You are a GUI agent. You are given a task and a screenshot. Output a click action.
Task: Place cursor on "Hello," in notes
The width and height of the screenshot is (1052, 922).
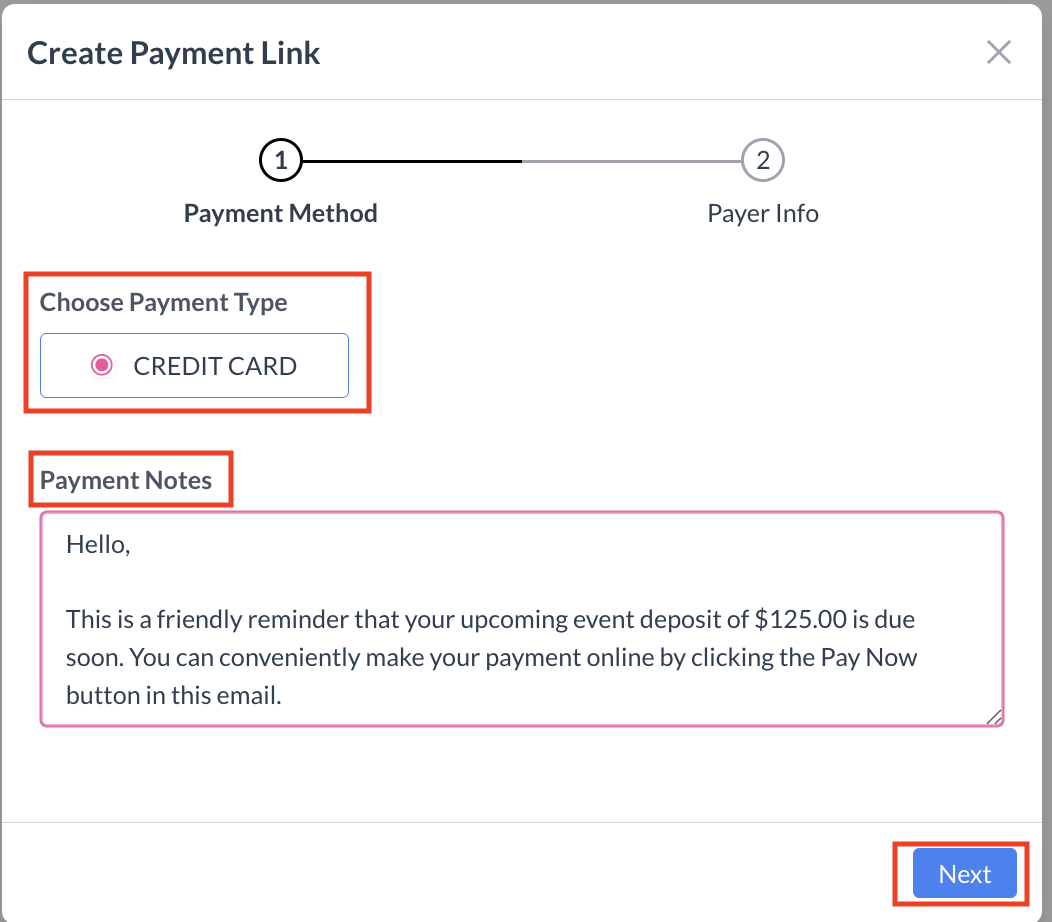tap(98, 545)
